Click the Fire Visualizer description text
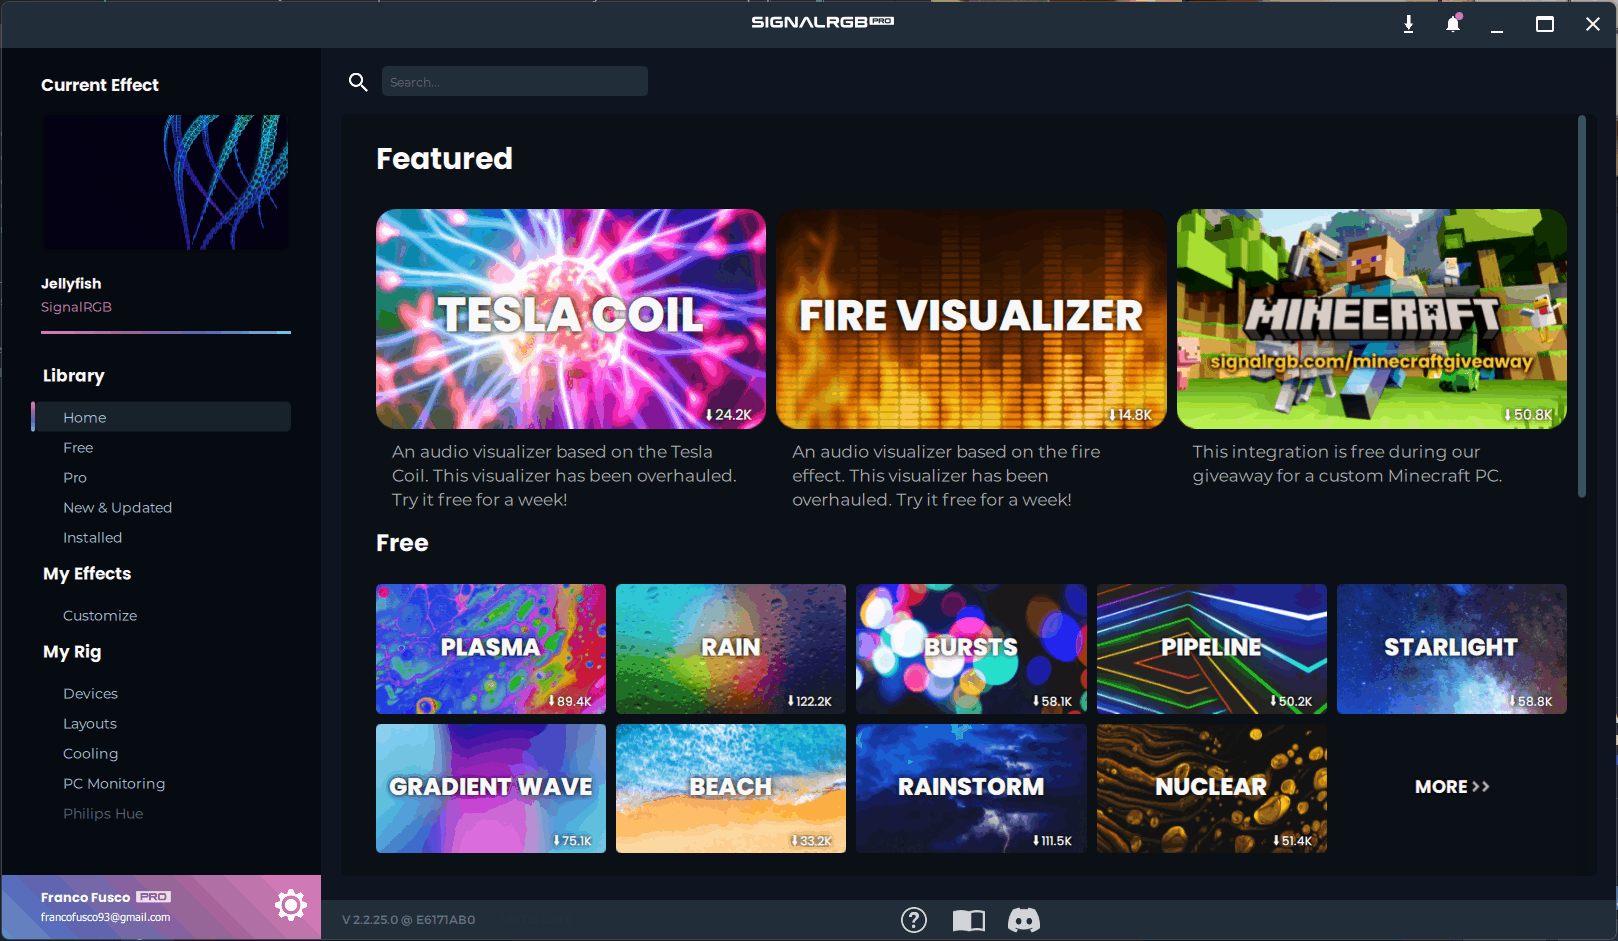The width and height of the screenshot is (1618, 941). click(x=946, y=476)
